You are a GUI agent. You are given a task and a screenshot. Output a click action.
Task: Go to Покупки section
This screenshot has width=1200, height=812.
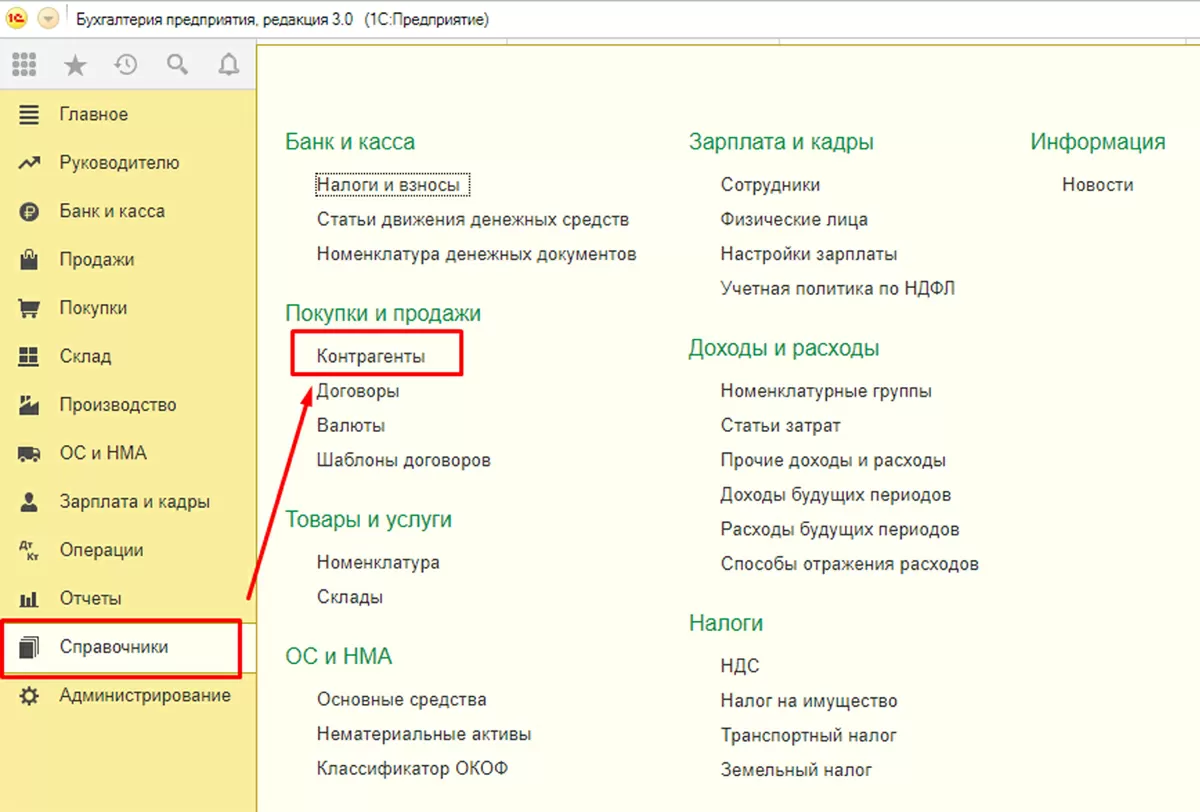[x=93, y=308]
